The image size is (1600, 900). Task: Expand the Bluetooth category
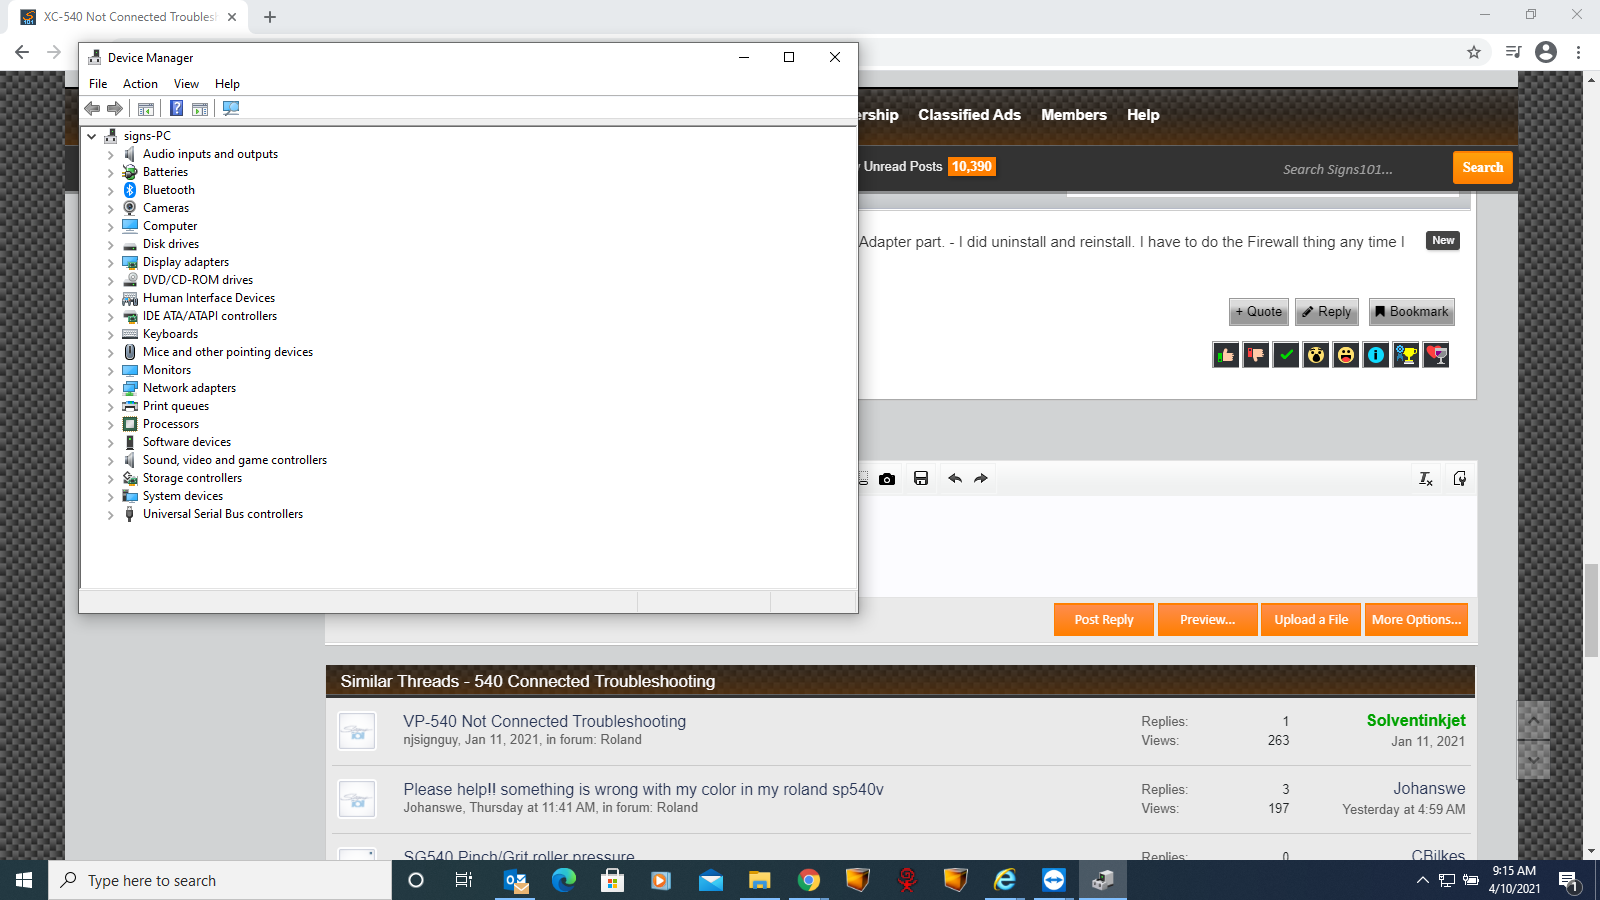coord(111,191)
